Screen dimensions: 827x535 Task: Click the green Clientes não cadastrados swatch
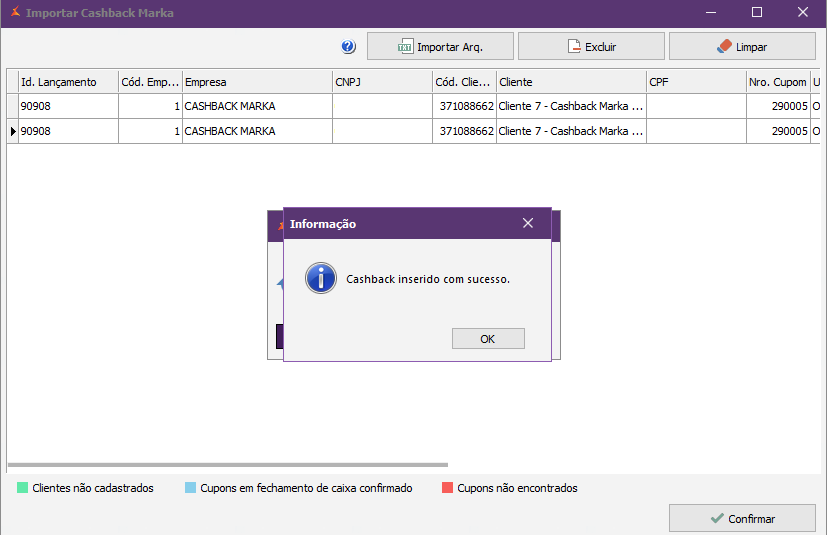22,487
